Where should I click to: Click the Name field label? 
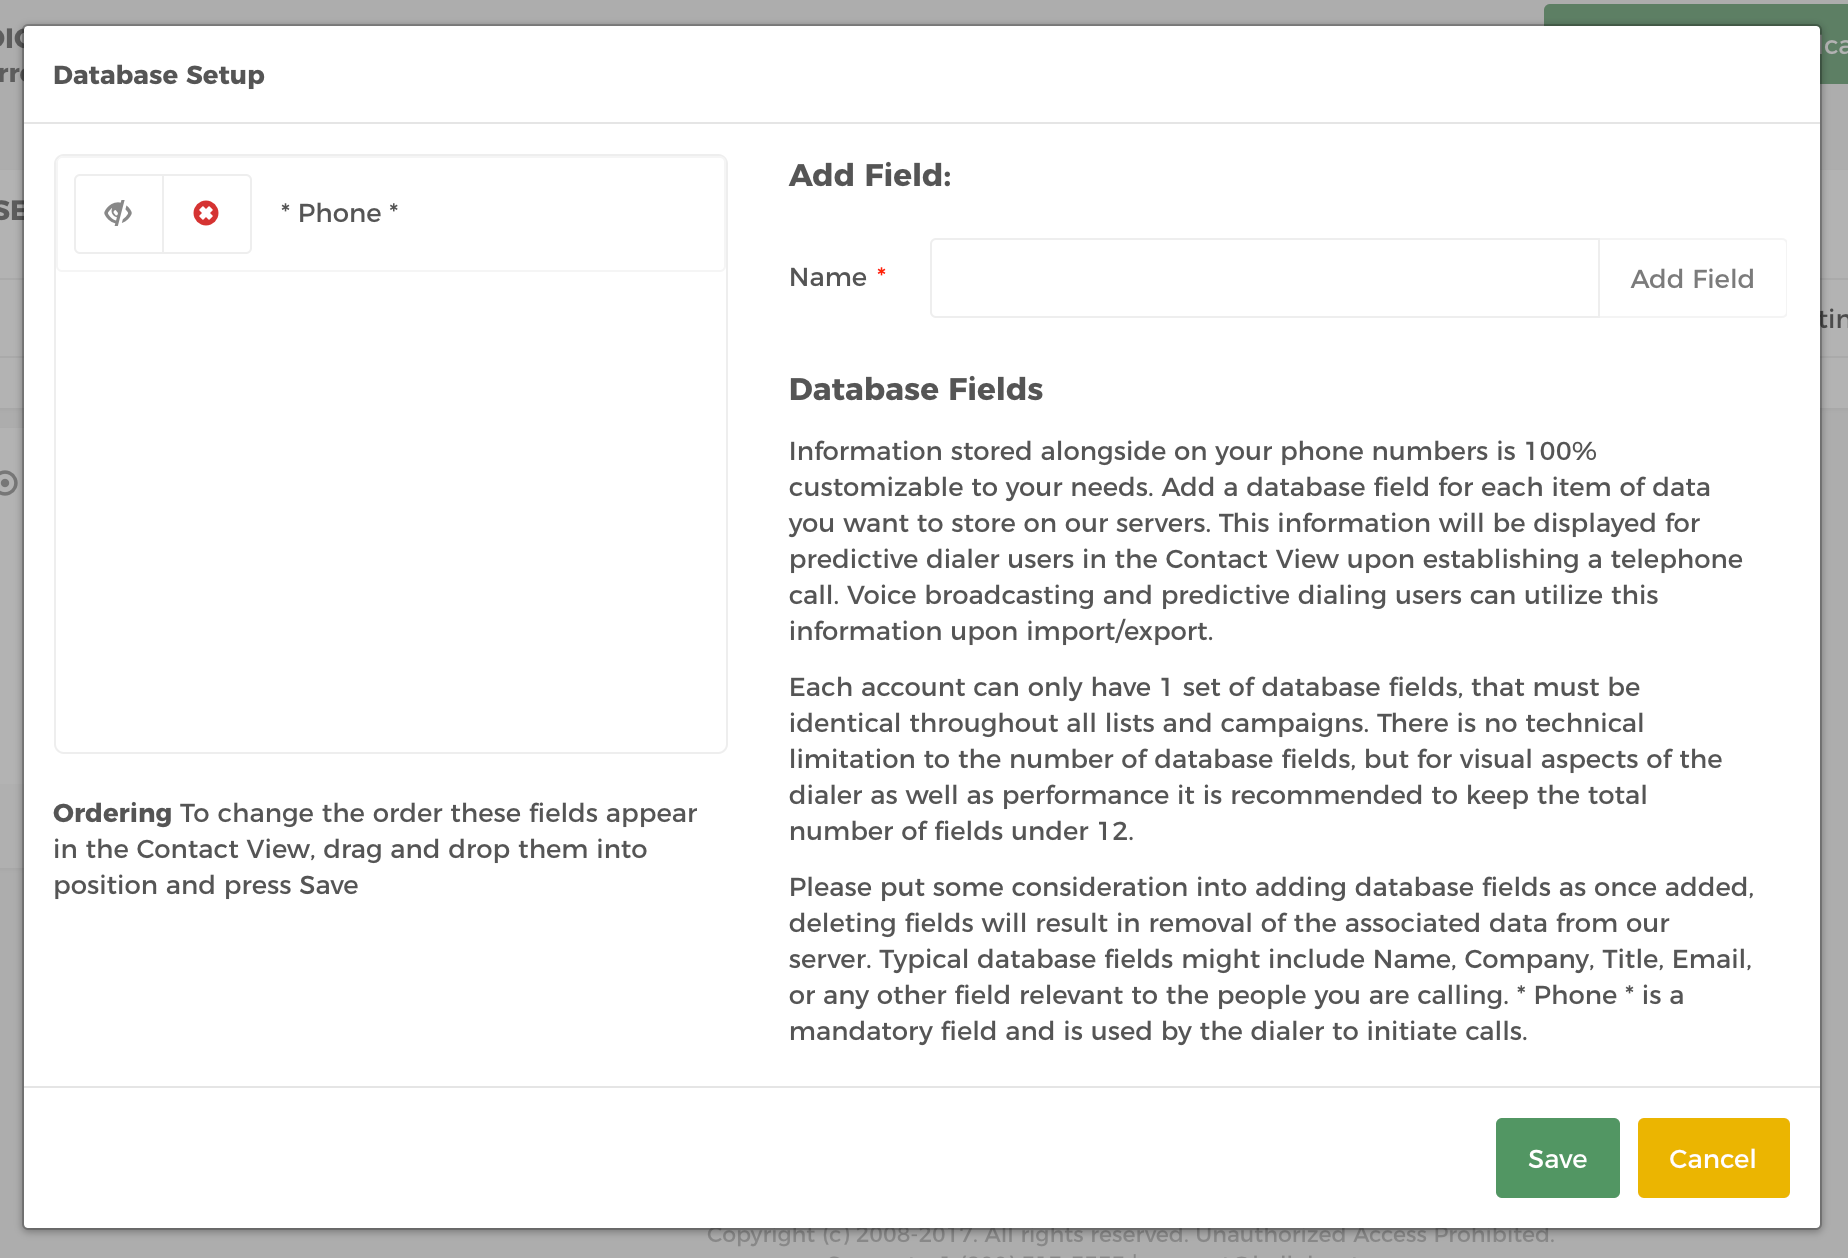point(828,277)
